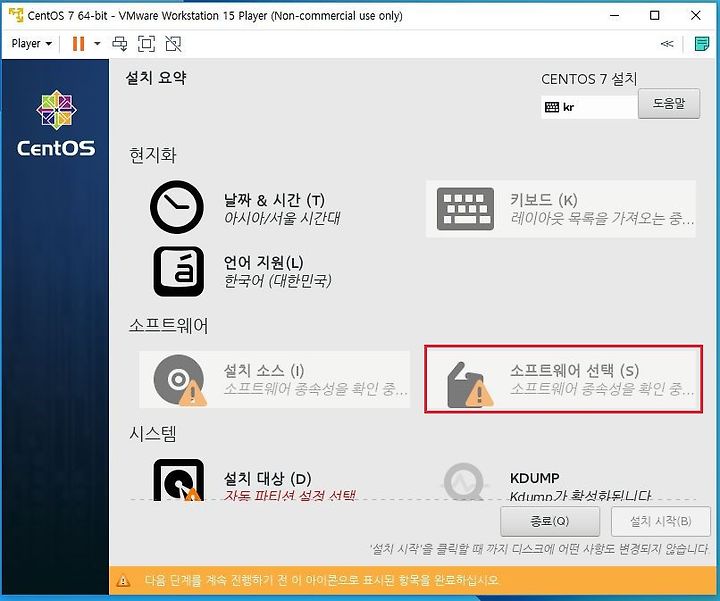Open 설치 소스 (I) settings
Image resolution: width=720 pixels, height=601 pixels.
click(x=264, y=371)
